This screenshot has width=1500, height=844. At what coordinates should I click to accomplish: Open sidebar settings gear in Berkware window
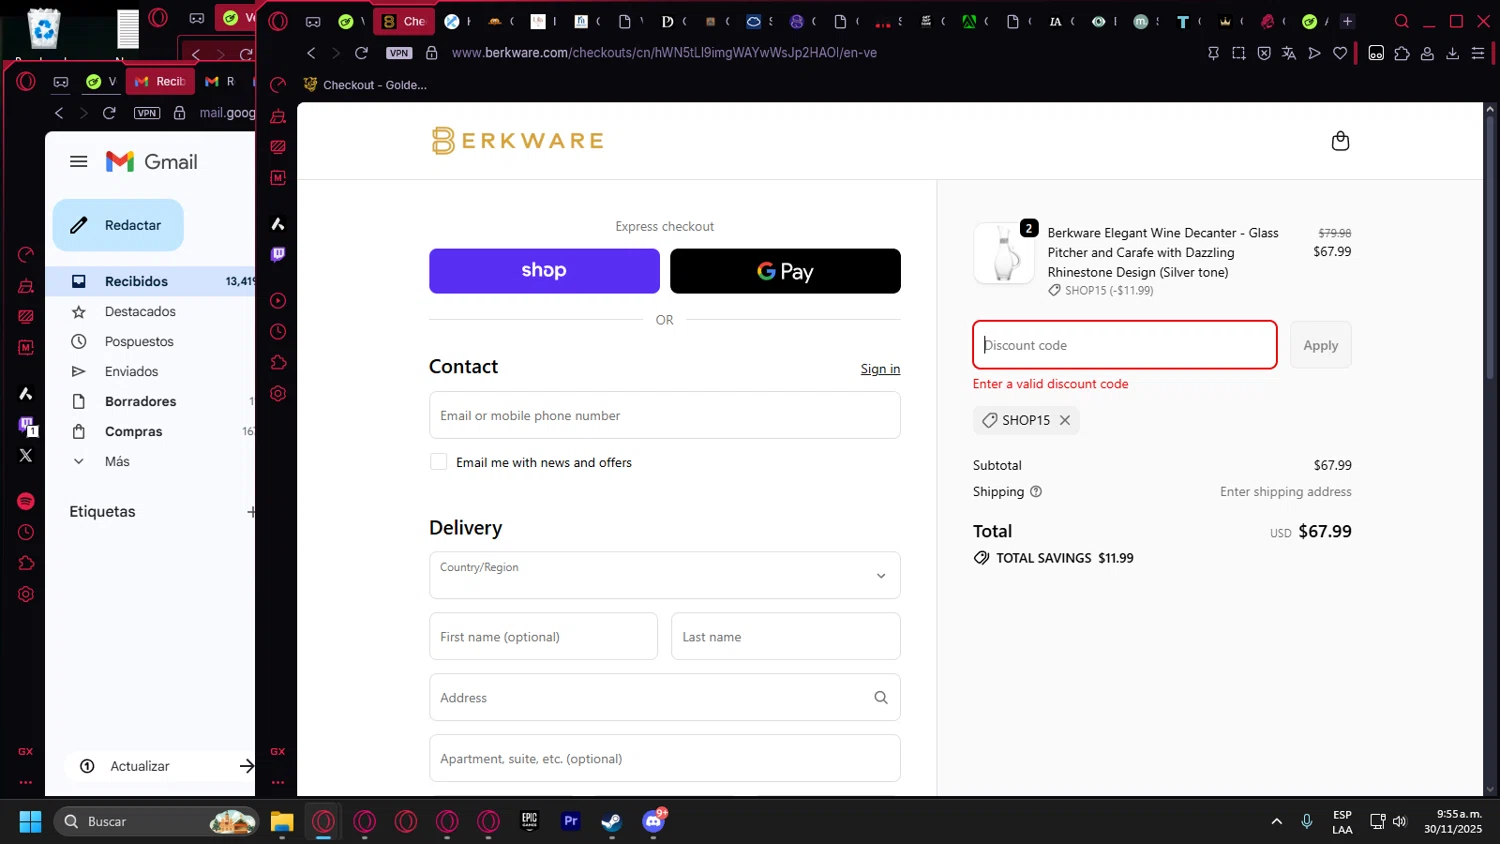[x=278, y=394]
